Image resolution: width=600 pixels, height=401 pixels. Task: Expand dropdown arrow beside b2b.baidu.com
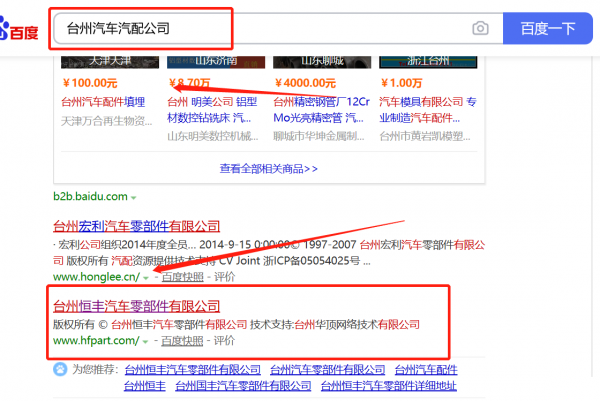click(134, 198)
